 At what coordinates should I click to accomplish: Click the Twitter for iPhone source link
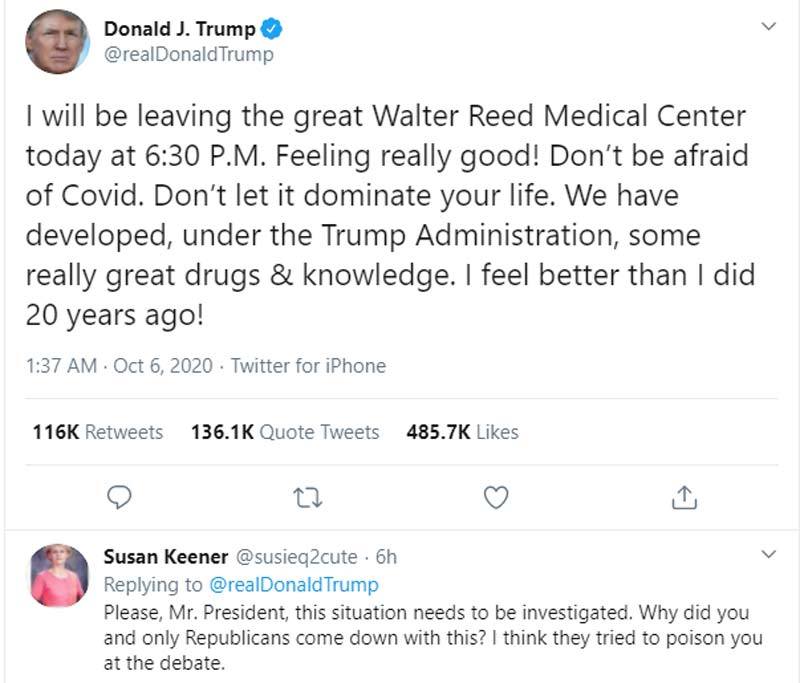pyautogui.click(x=308, y=366)
